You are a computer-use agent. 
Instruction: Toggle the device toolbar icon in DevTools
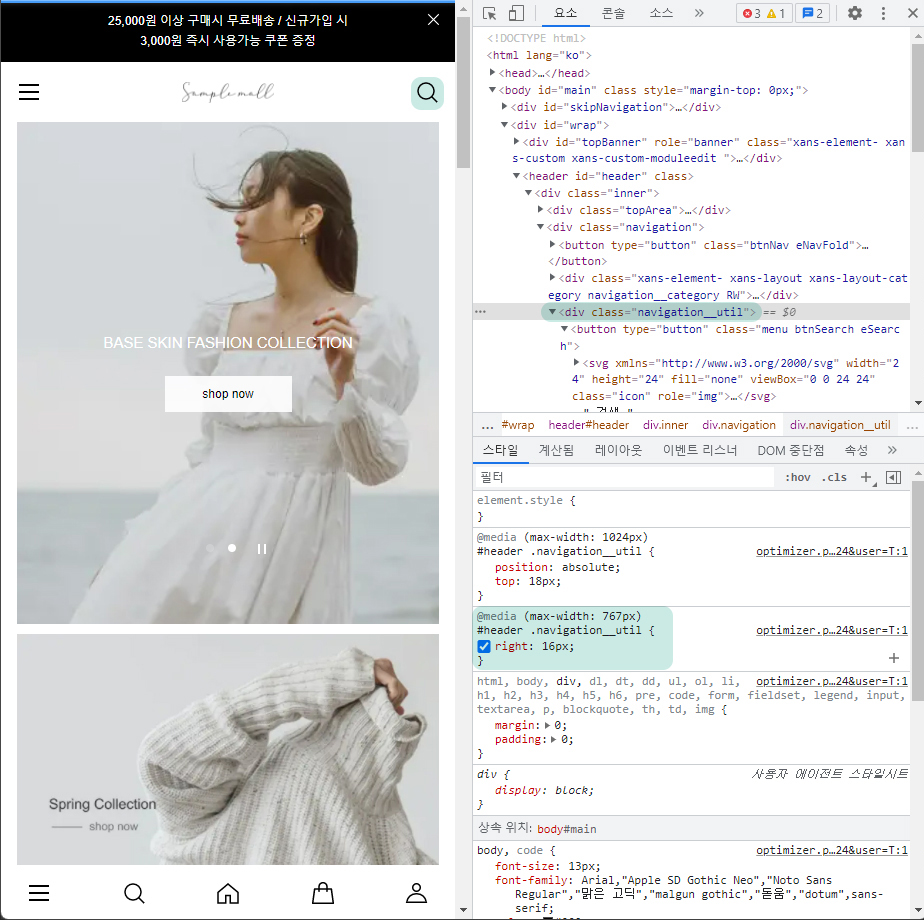pyautogui.click(x=516, y=13)
